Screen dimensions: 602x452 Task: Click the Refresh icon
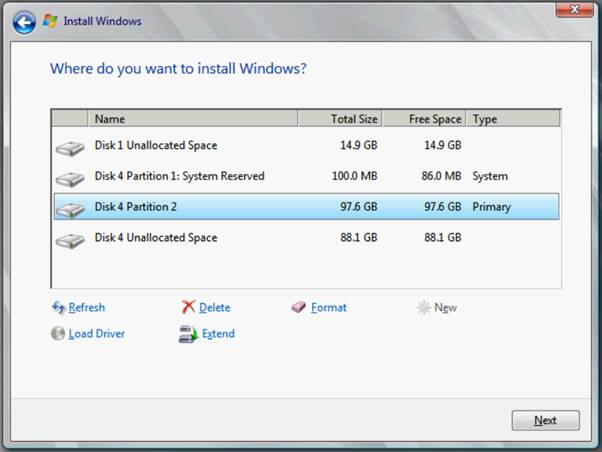(58, 308)
